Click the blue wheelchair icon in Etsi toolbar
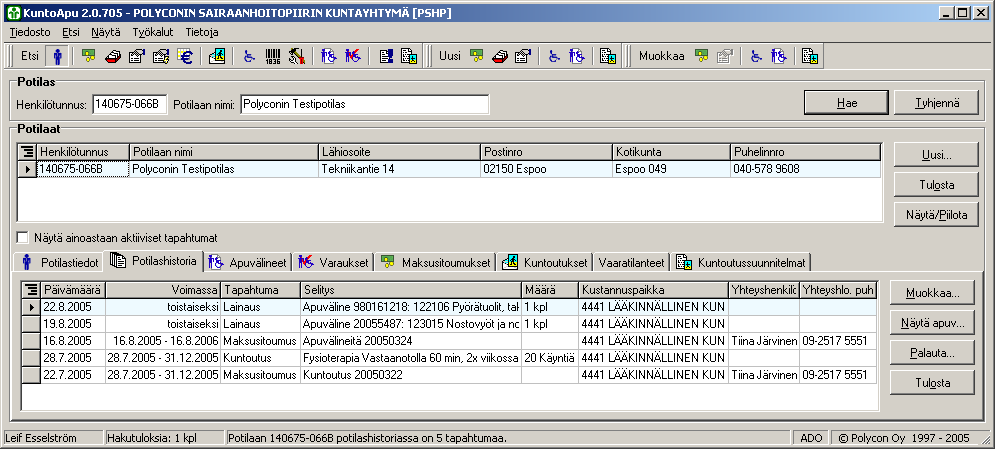Viewport: 995px width, 449px height. click(249, 56)
